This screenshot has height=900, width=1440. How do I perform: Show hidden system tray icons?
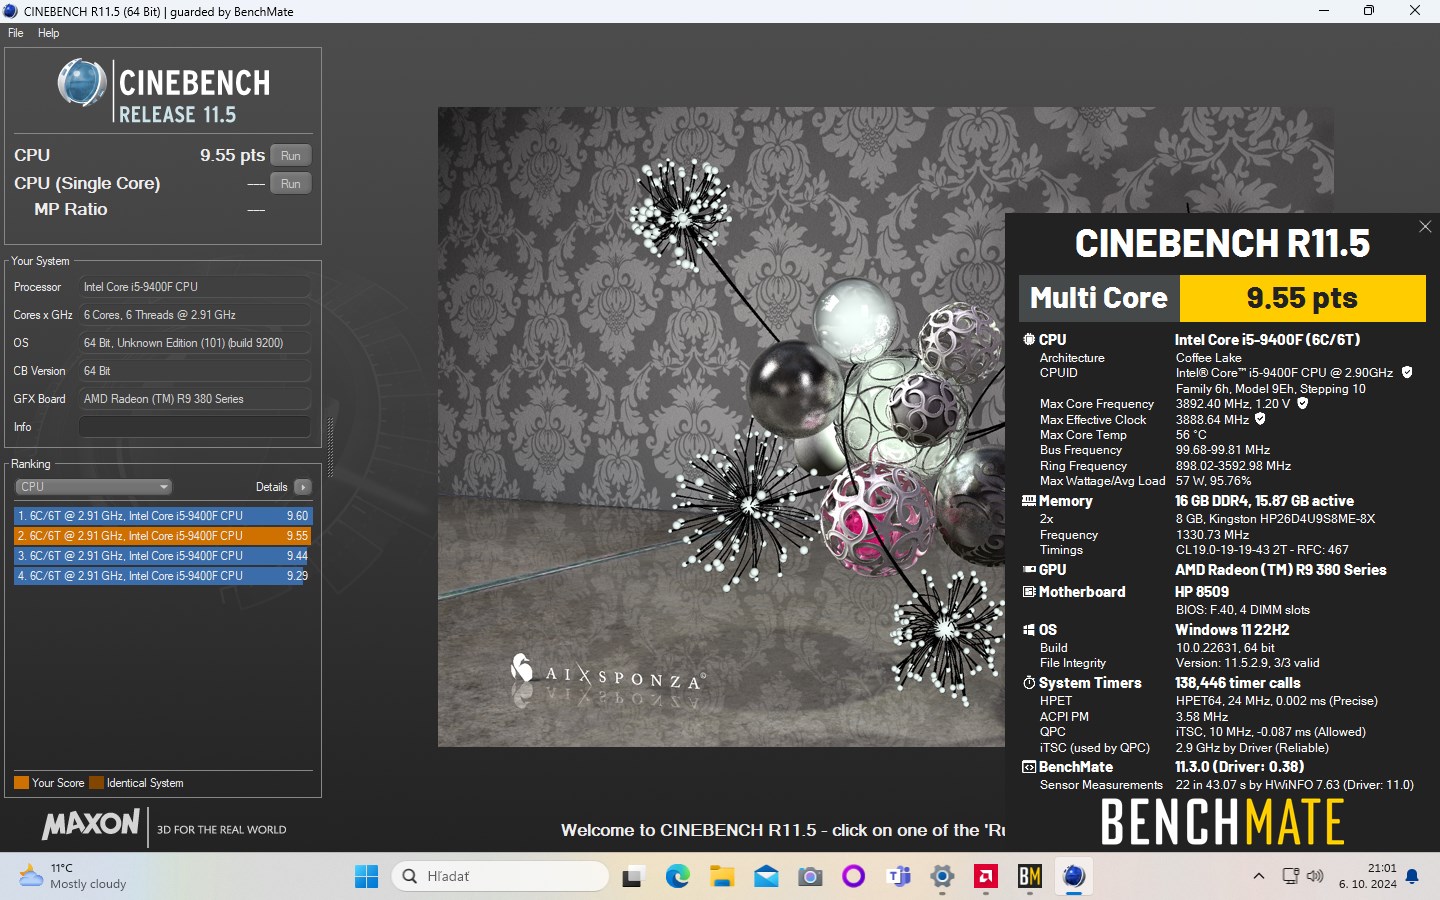point(1258,877)
